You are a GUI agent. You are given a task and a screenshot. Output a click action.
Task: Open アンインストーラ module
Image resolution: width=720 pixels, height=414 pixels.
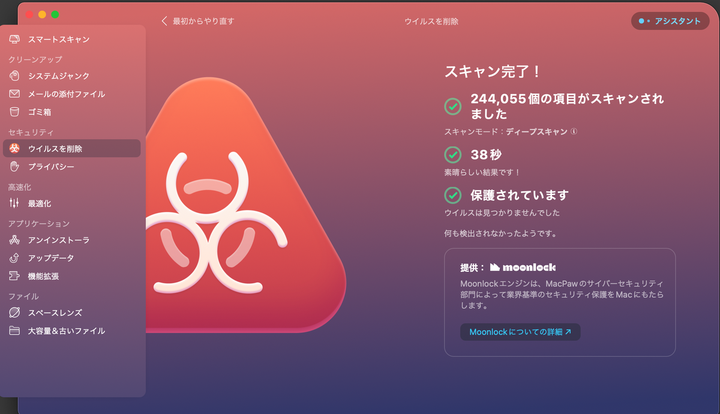coord(59,240)
